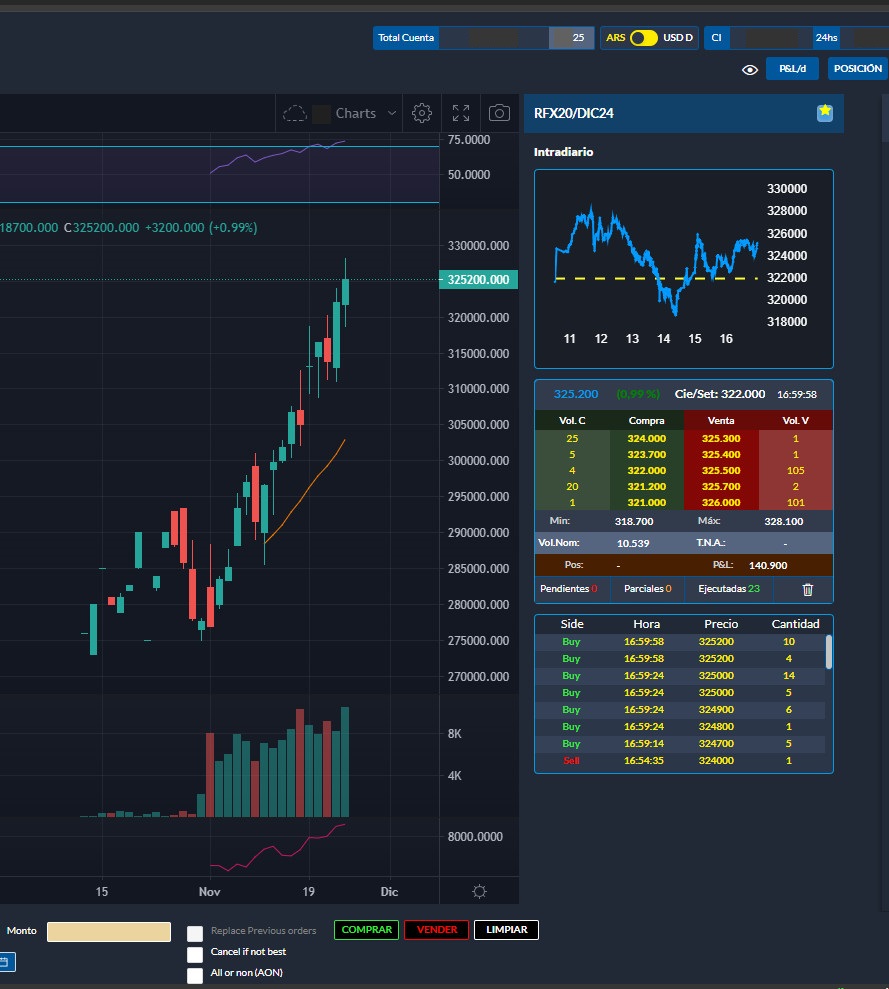Click the Buy trade at price 324900
This screenshot has height=989, width=889.
(x=680, y=710)
